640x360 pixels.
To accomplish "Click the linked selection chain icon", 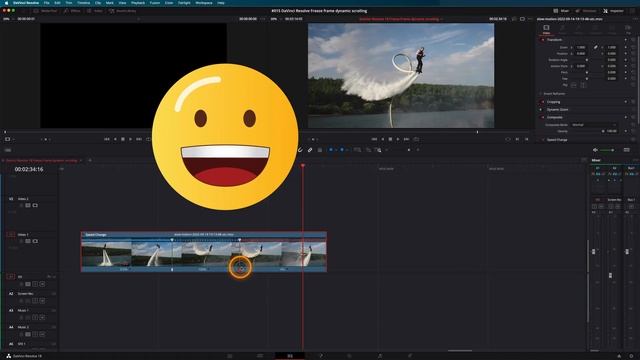I will pyautogui.click(x=310, y=150).
